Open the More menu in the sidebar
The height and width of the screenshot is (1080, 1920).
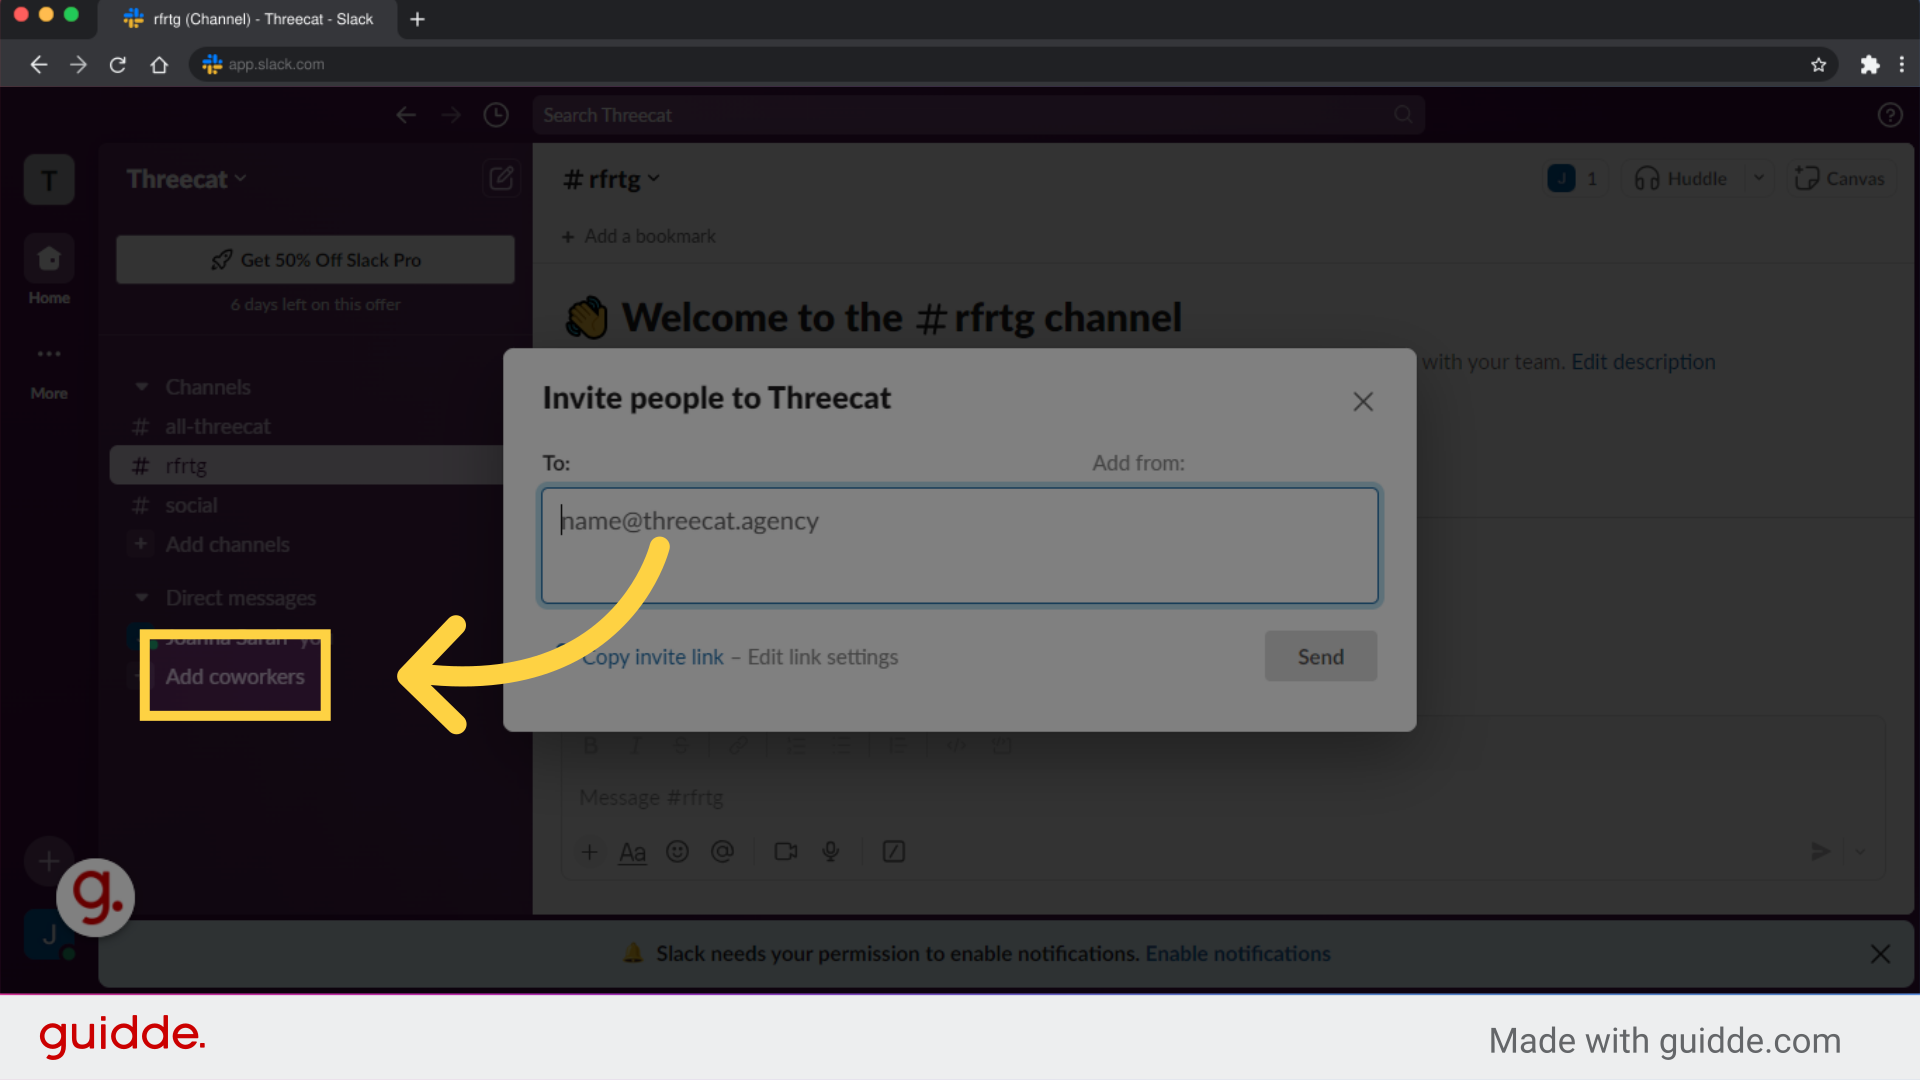[x=48, y=354]
